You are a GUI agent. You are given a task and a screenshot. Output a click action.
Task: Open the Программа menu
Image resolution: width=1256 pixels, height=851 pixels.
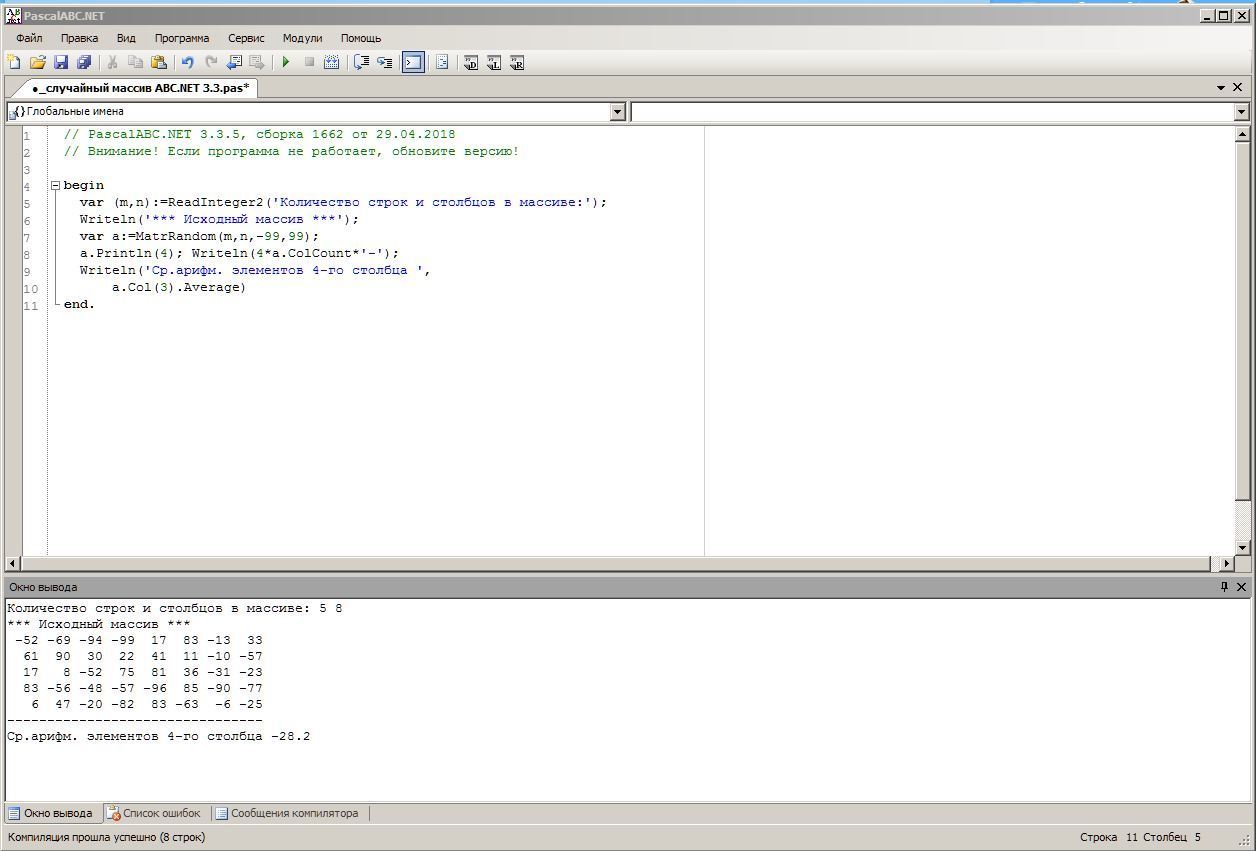pos(182,38)
